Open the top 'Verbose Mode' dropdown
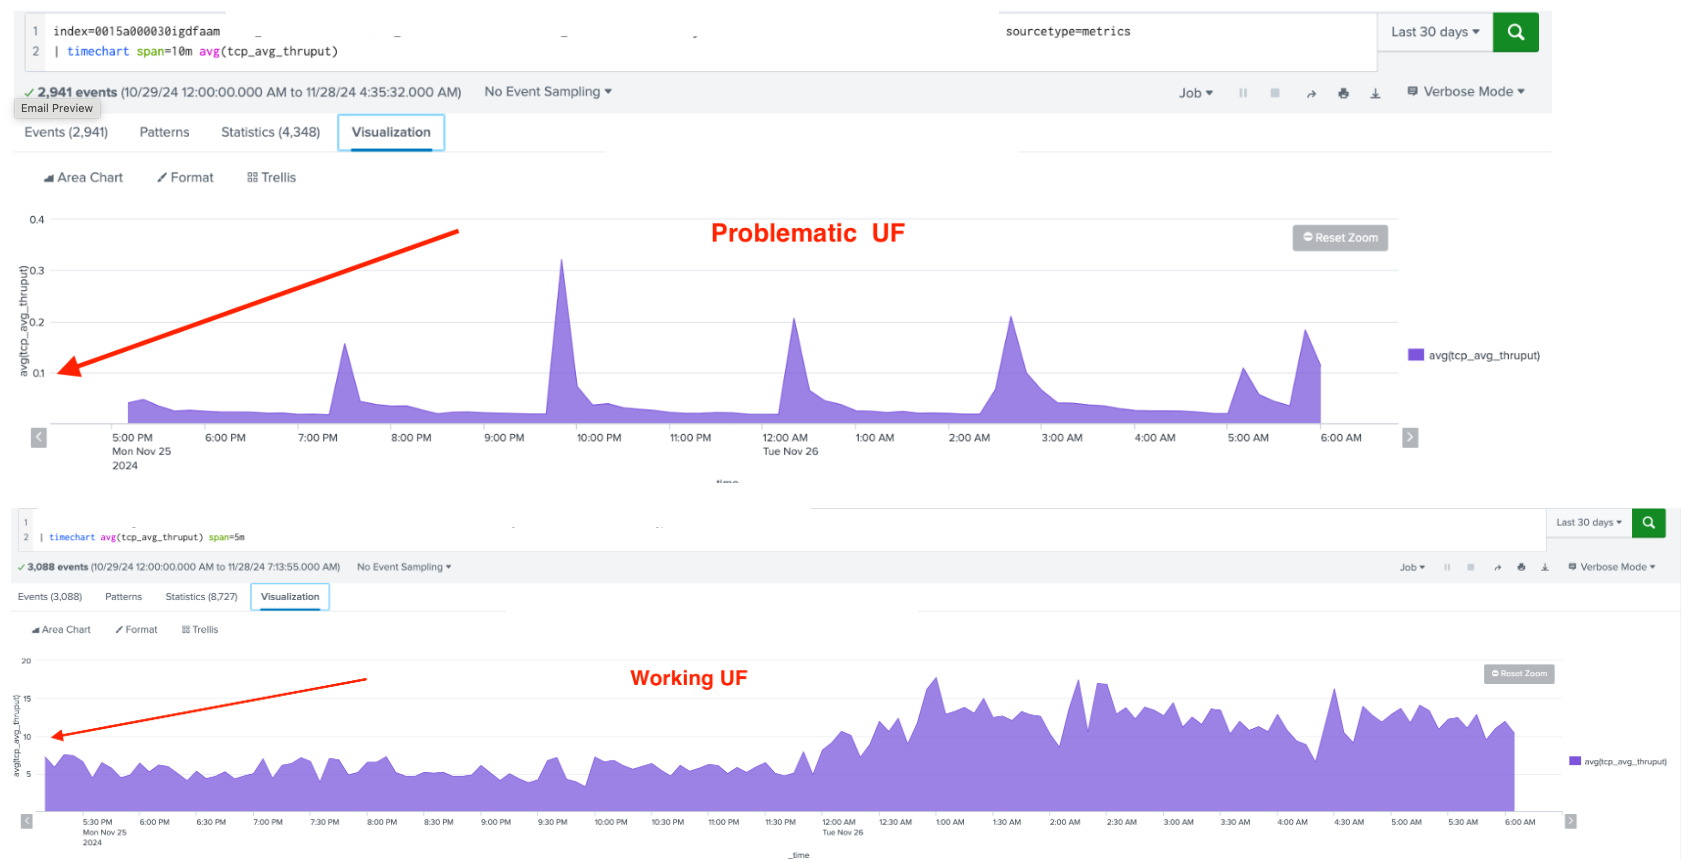The image size is (1704, 861). point(1466,92)
